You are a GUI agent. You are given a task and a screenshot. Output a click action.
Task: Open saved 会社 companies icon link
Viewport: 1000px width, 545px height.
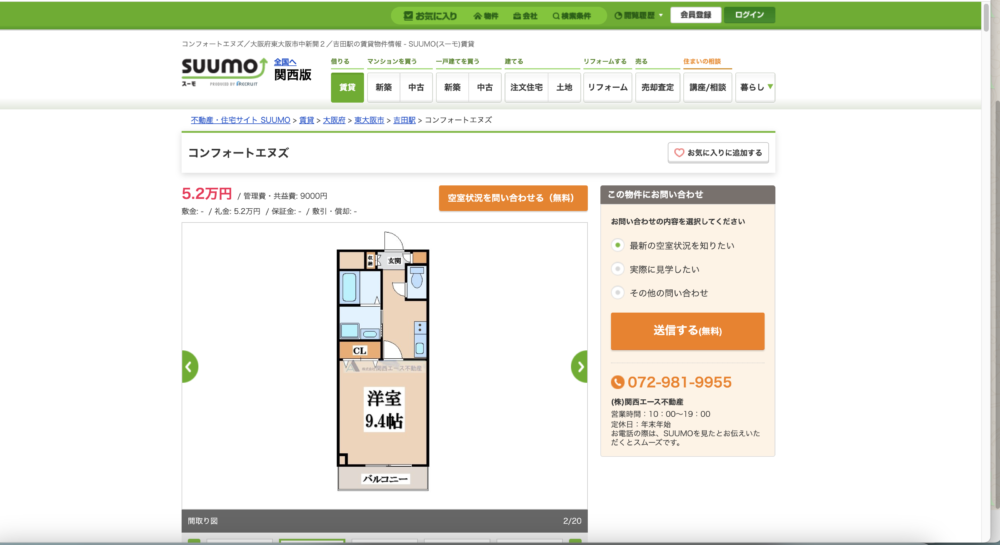coord(525,16)
